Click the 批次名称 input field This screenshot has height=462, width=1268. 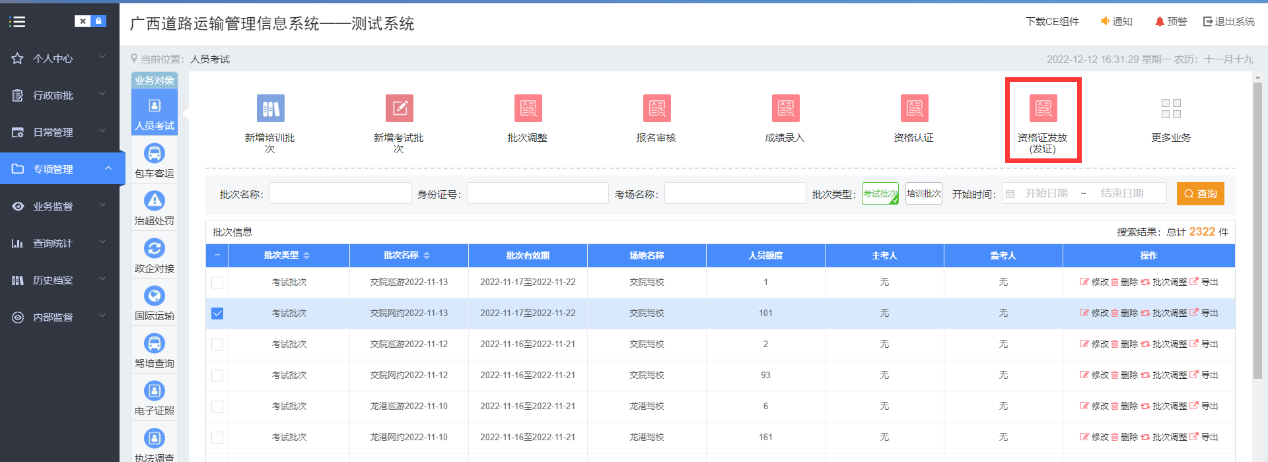[340, 193]
